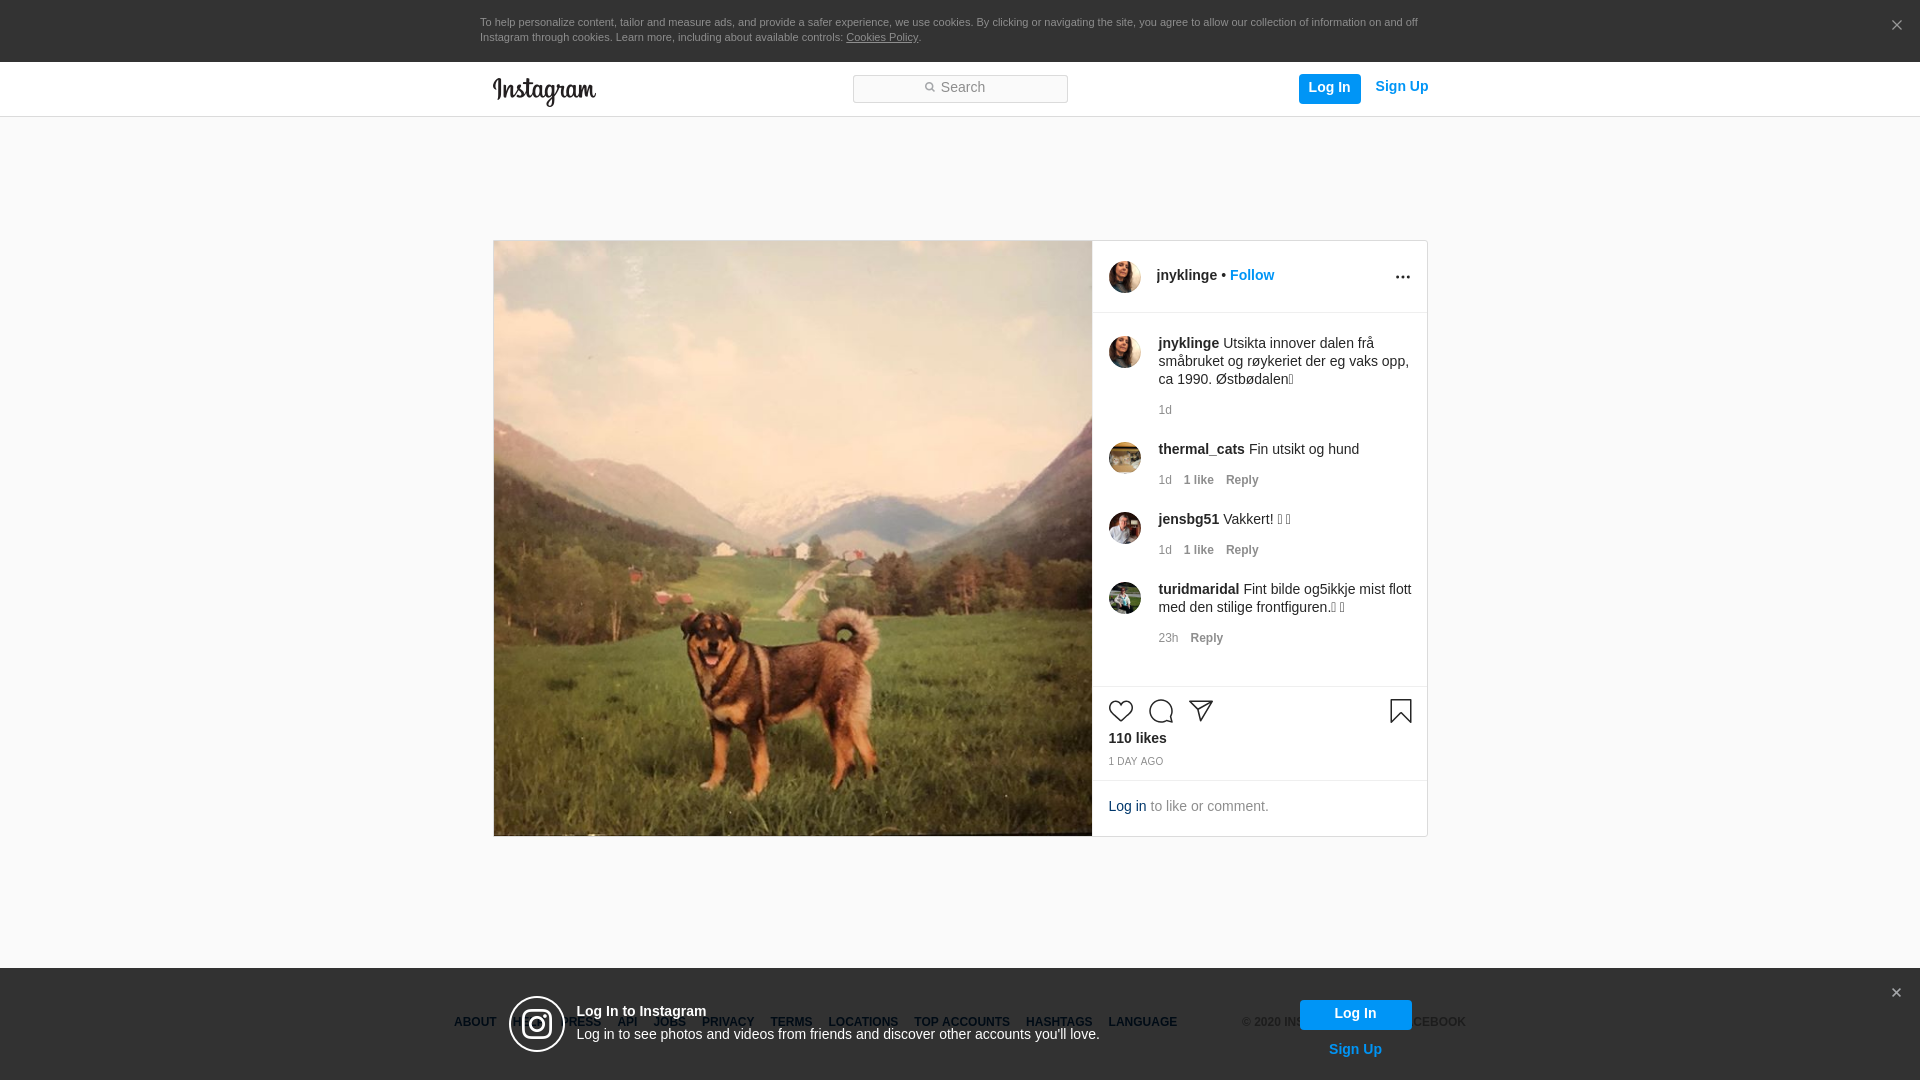Reply to turidmaridal's comment
Screen dimensions: 1920x1080
[x=1206, y=638]
